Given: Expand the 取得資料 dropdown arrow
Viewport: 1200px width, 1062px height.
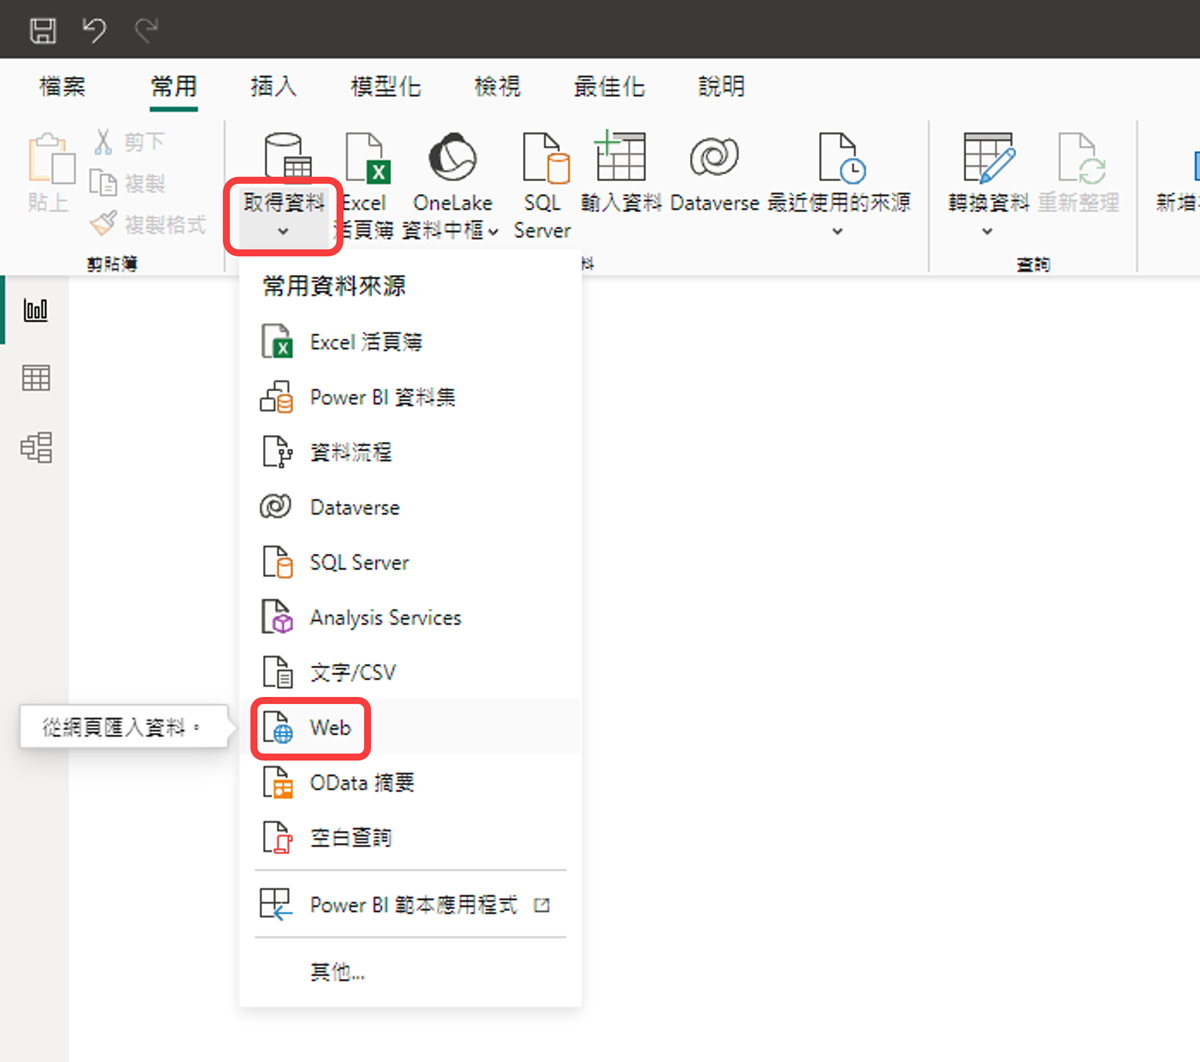Looking at the screenshot, I should click(x=283, y=231).
